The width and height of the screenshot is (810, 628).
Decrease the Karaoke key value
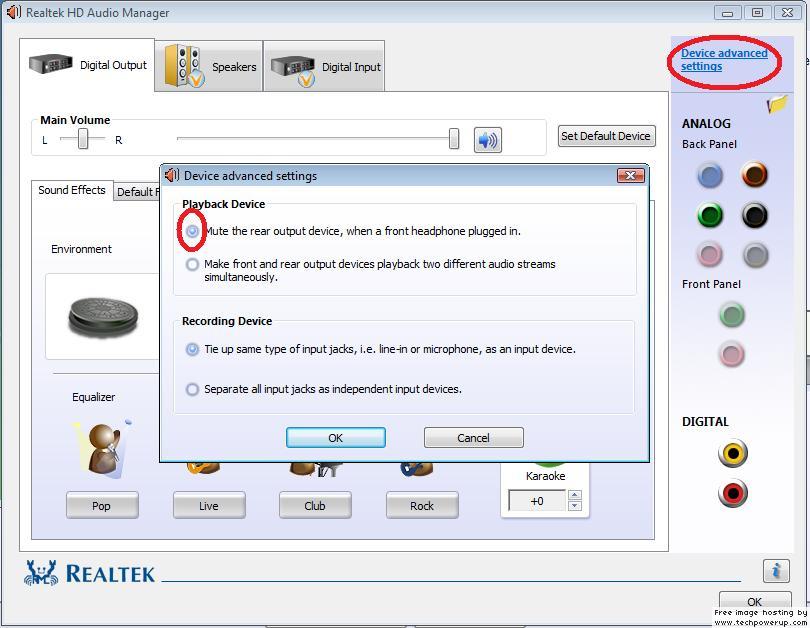(574, 506)
